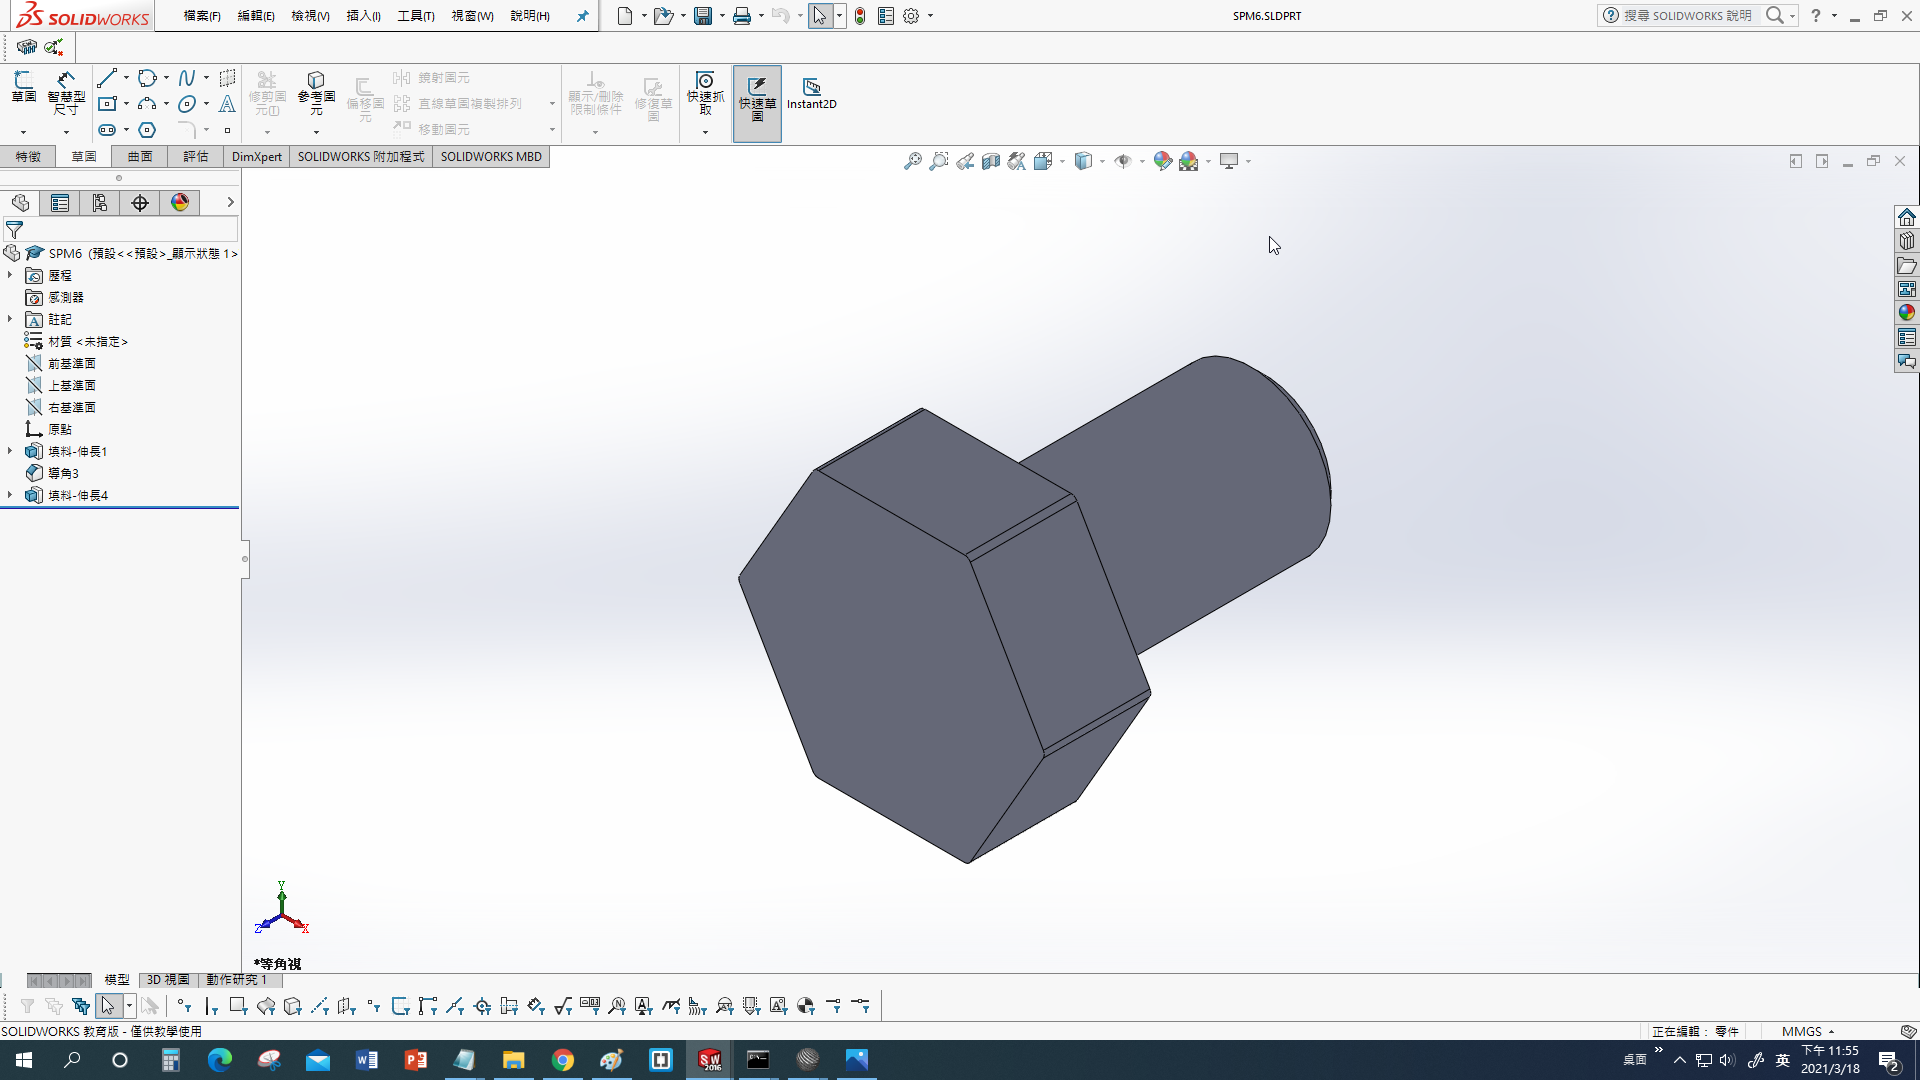
Task: Open the SOLIDWORKS Resources home icon in task pane
Action: tap(1907, 217)
